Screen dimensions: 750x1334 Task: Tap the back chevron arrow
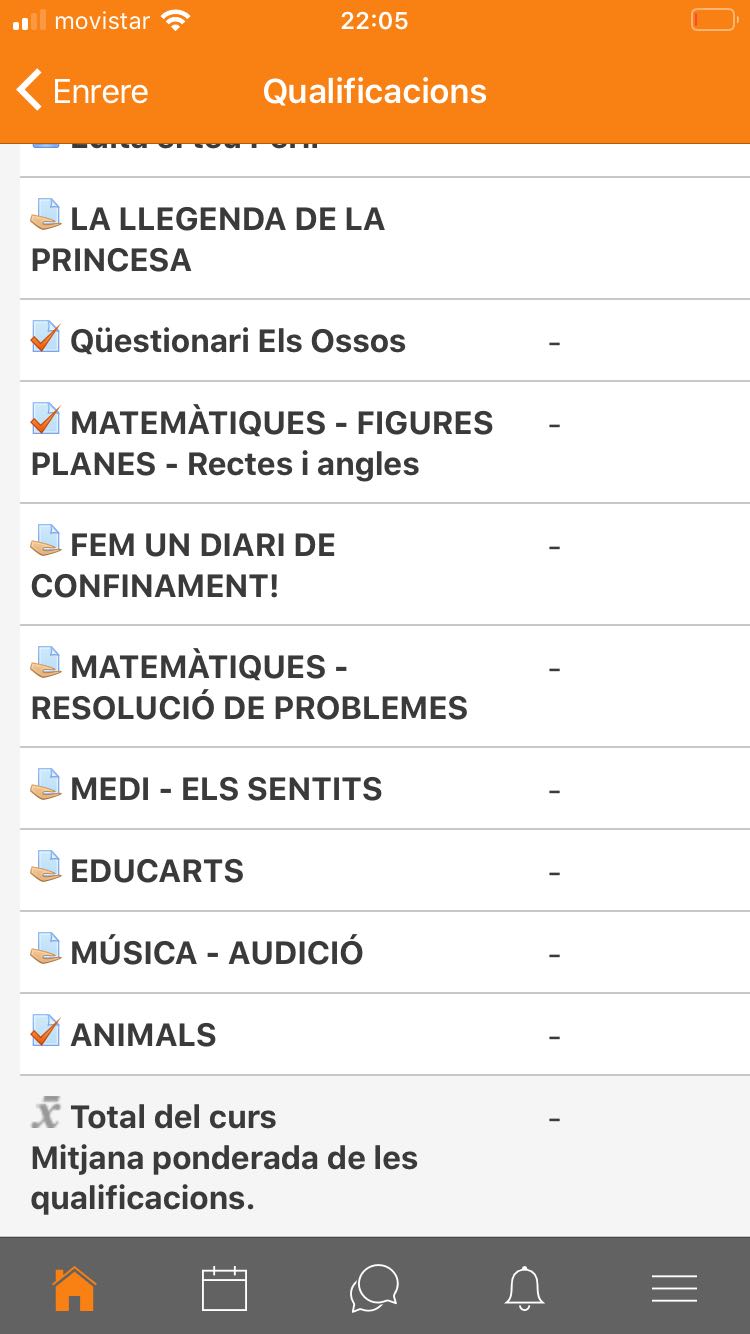tap(30, 91)
